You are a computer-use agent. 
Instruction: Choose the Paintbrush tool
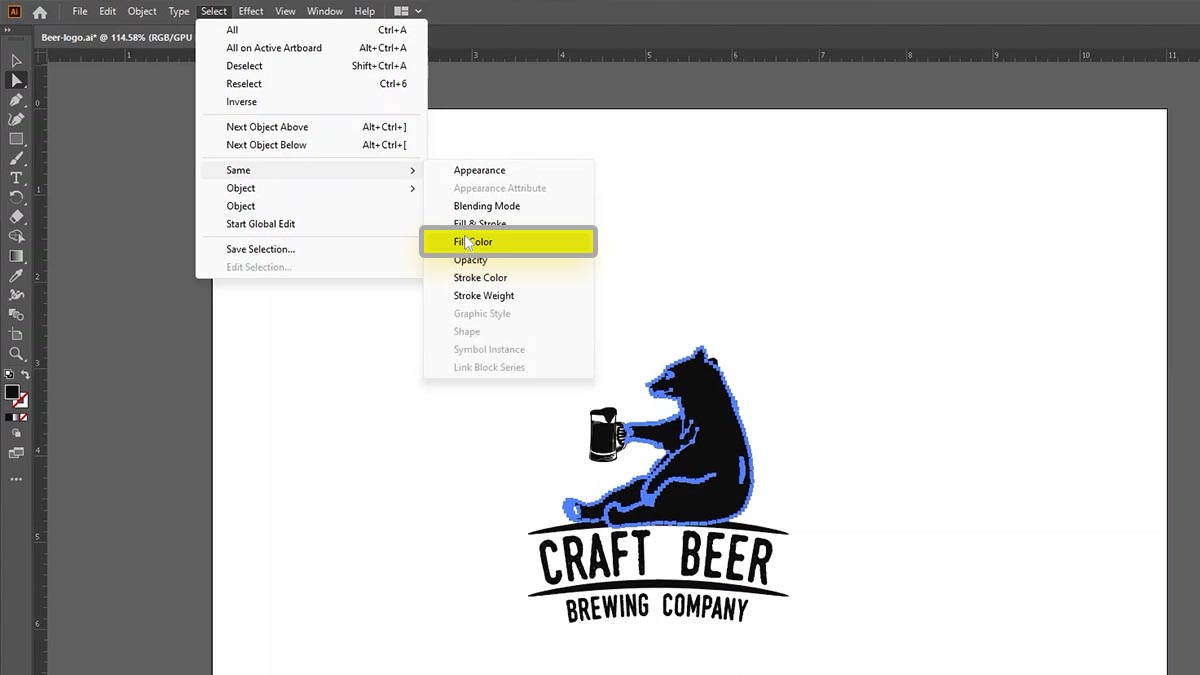click(x=16, y=157)
